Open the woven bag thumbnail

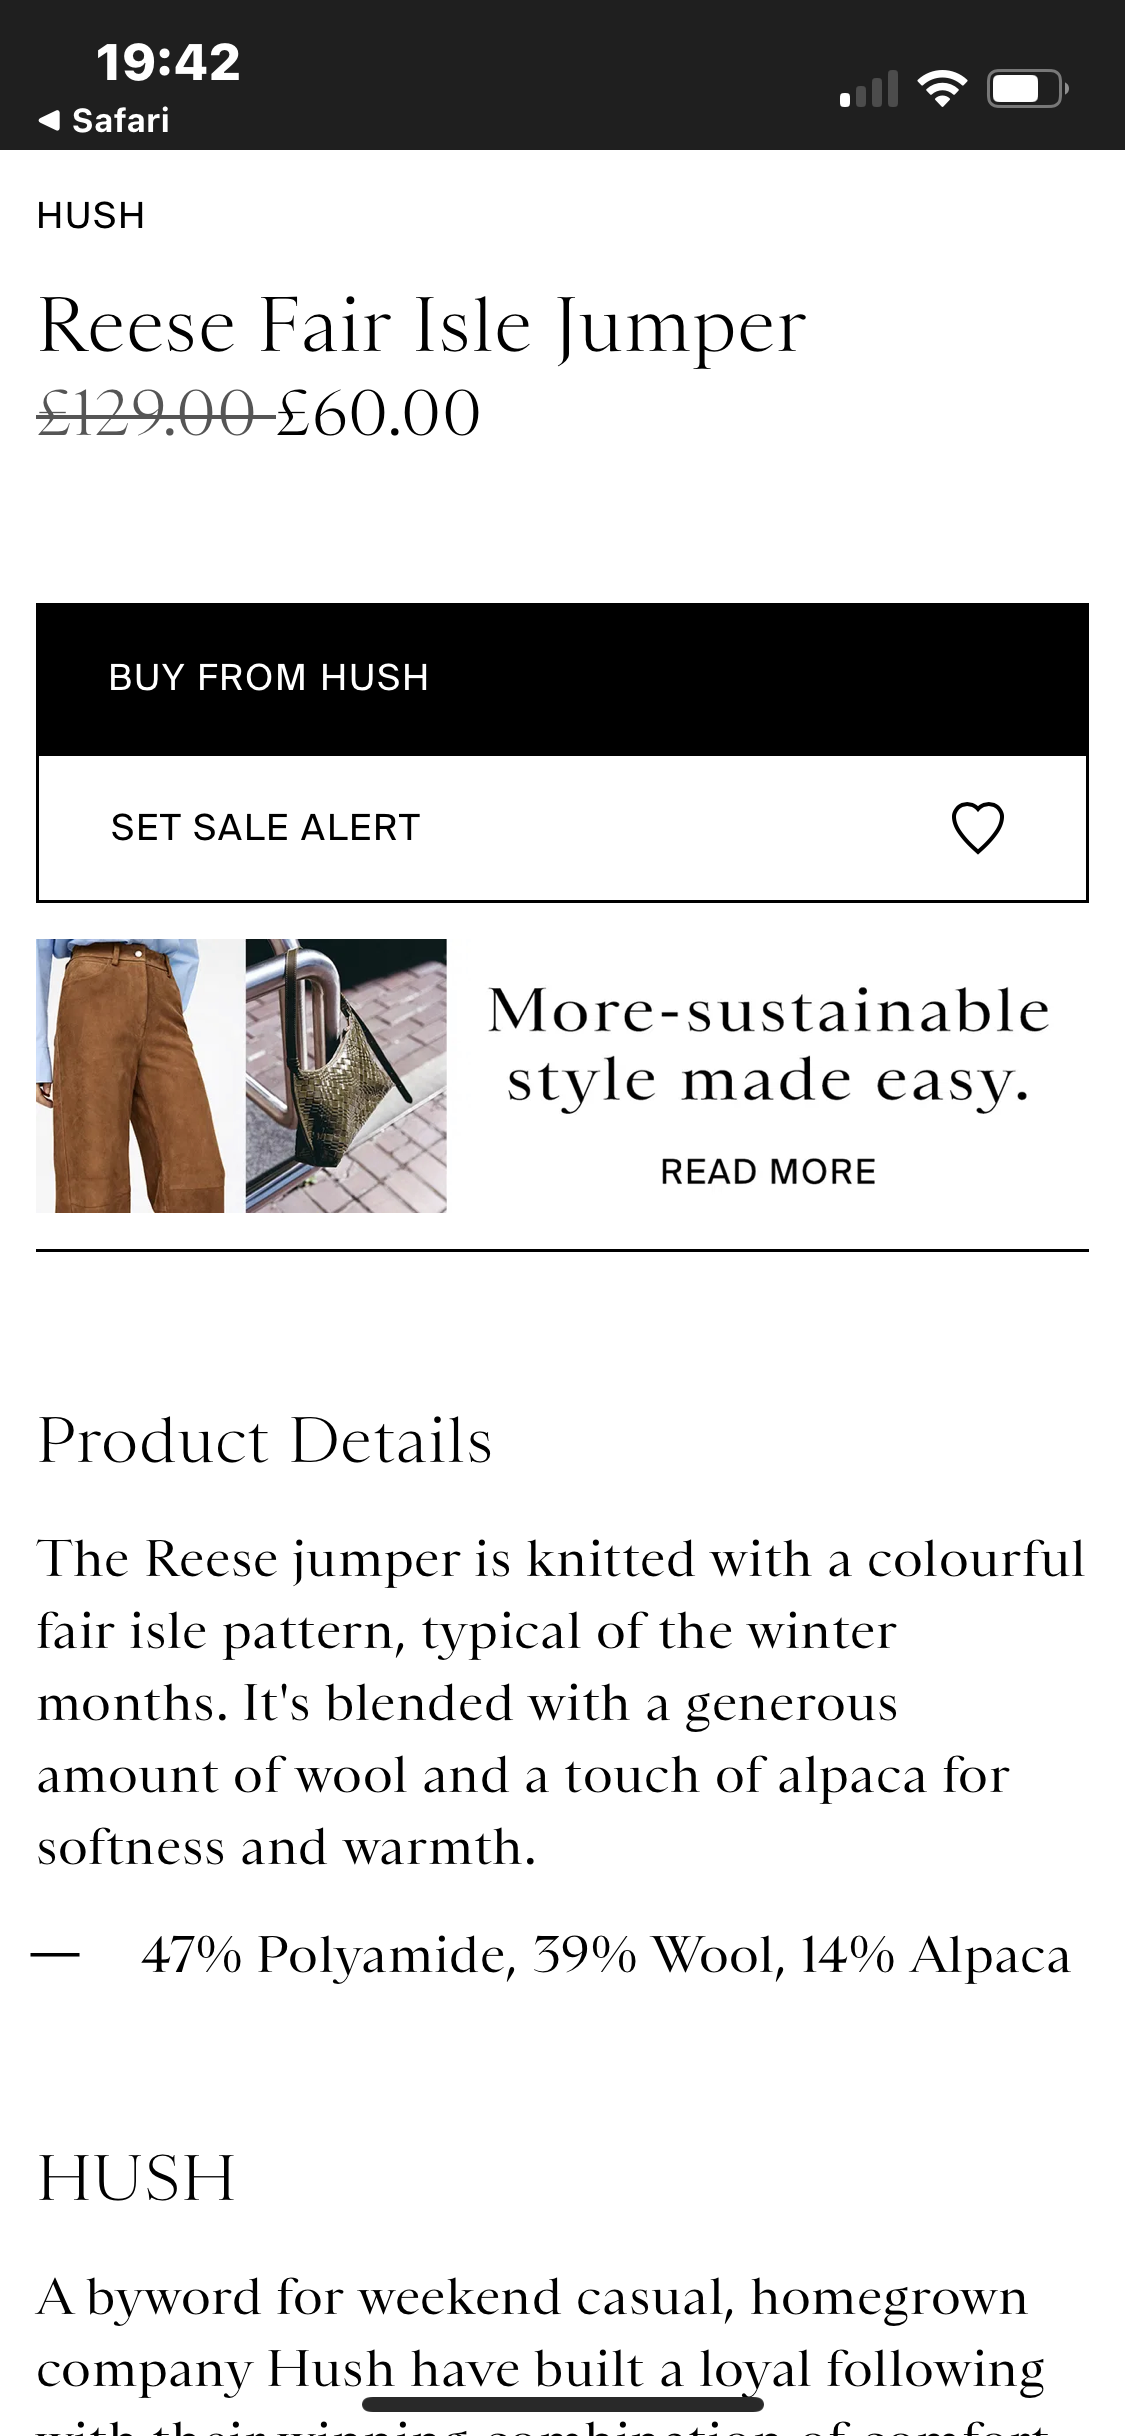click(x=346, y=1076)
